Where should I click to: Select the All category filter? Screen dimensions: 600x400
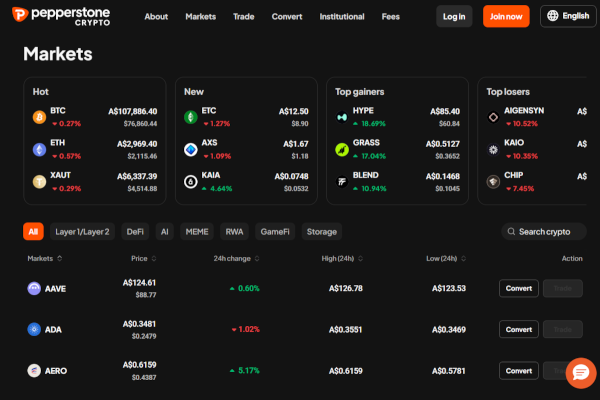(x=33, y=232)
